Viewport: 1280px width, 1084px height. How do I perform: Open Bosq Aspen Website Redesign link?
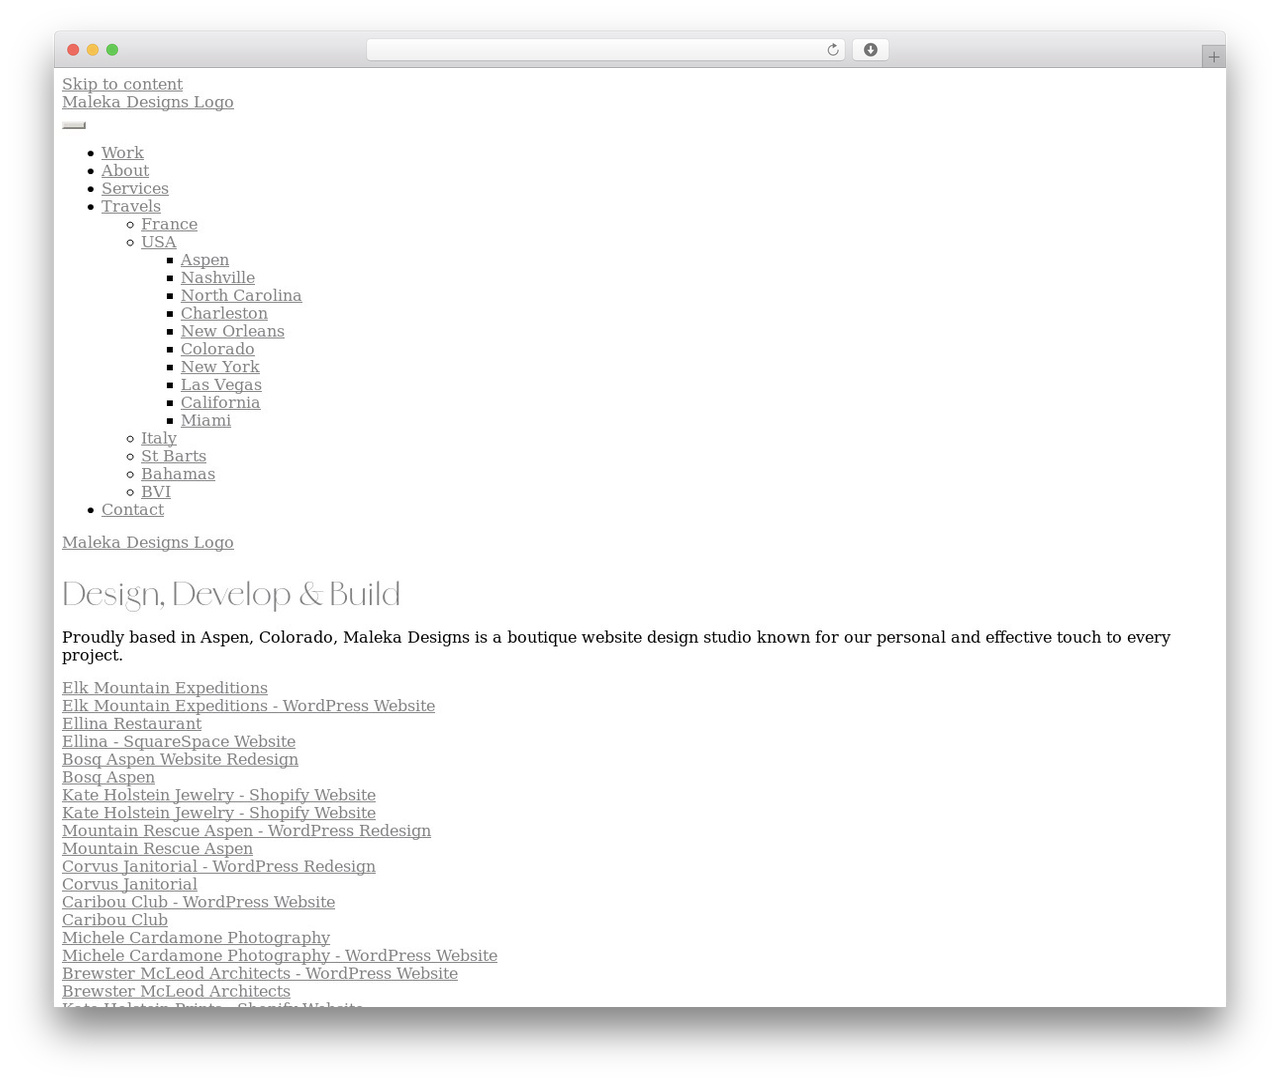[180, 760]
